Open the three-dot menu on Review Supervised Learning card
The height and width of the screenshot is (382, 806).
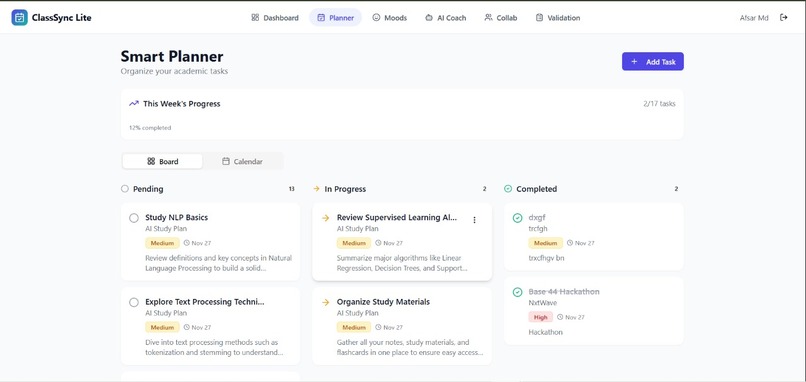click(474, 220)
